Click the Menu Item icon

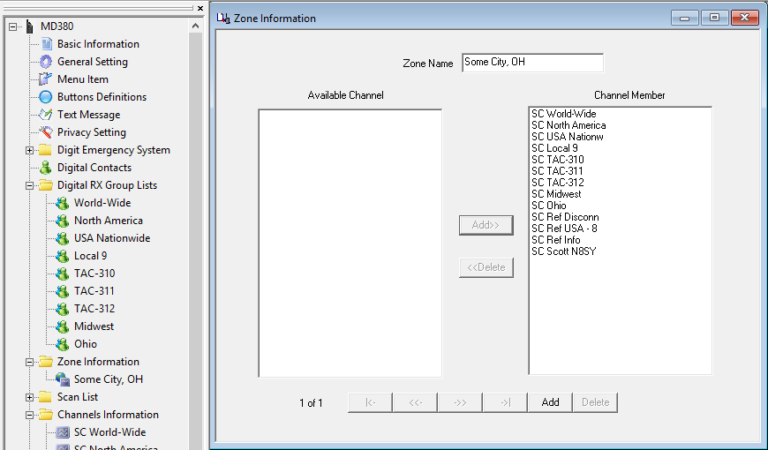click(x=46, y=79)
